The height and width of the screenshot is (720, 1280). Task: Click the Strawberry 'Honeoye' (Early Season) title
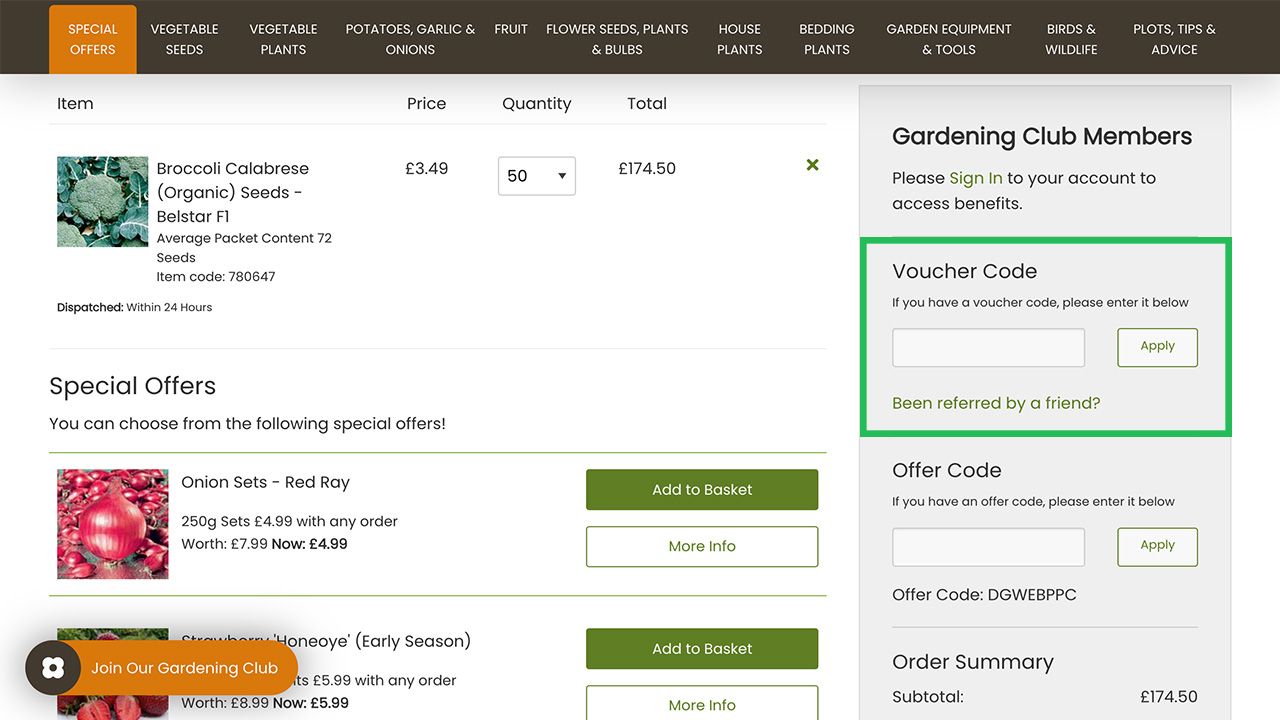(326, 641)
